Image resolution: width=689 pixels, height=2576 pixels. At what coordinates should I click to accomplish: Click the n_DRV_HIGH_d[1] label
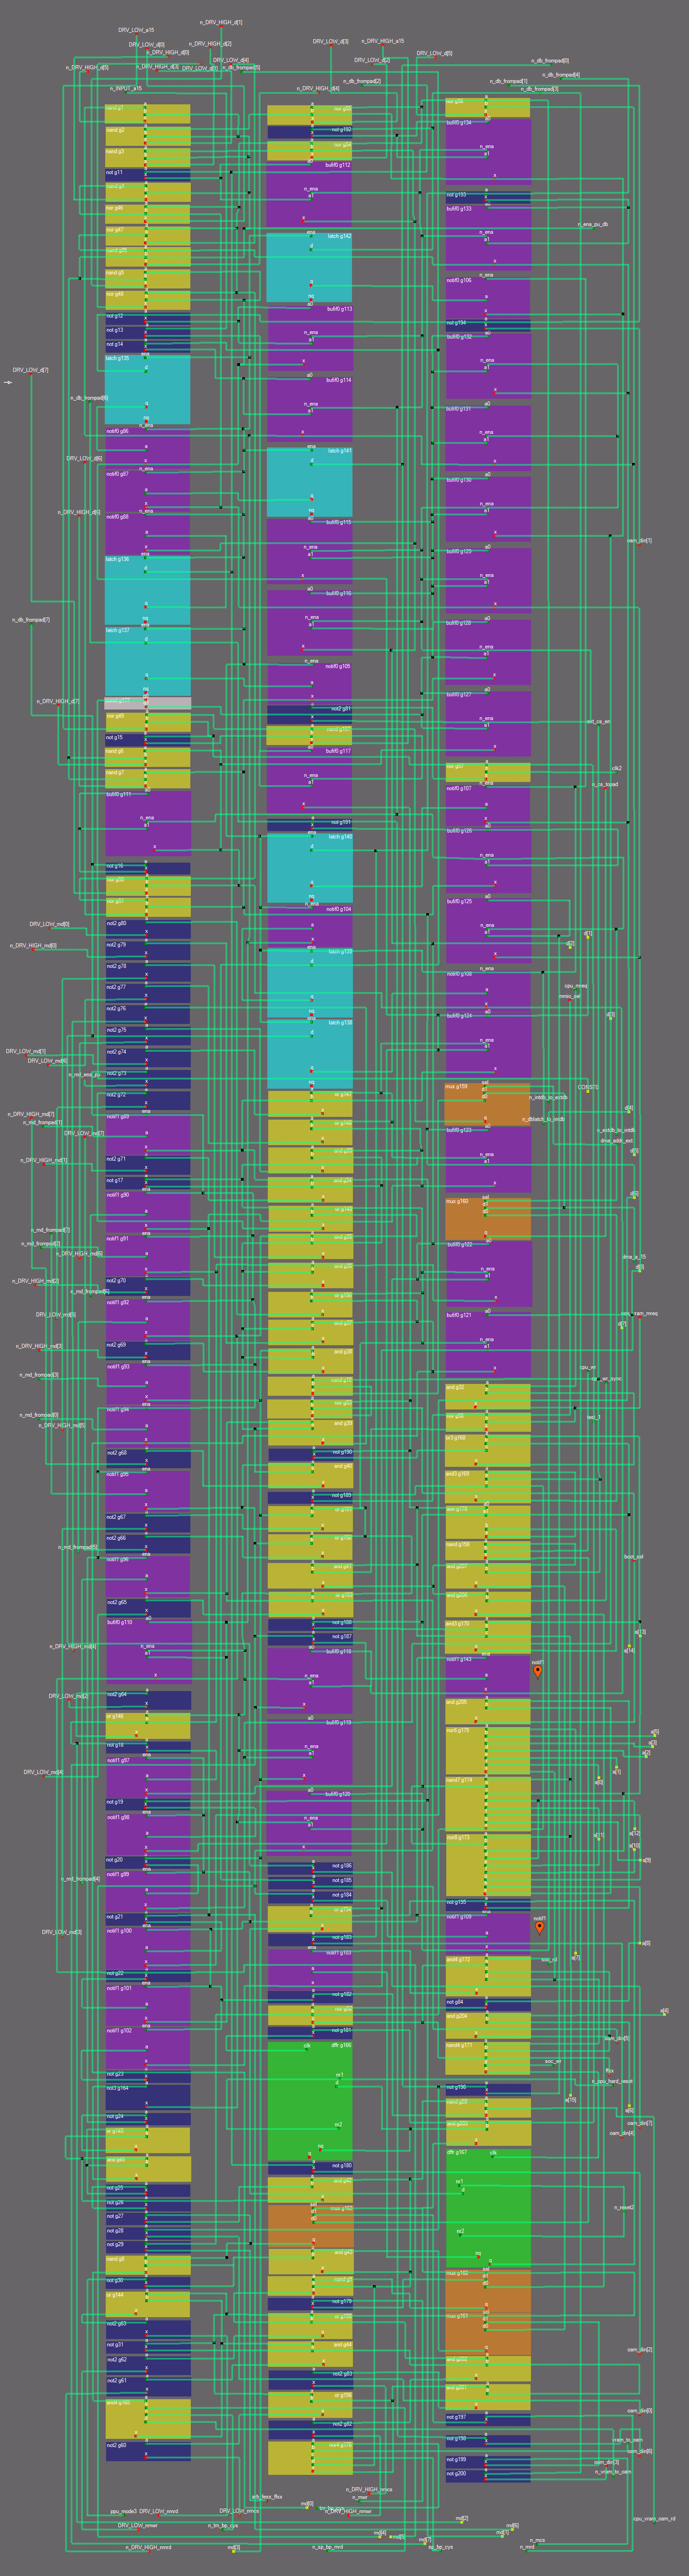(x=221, y=22)
